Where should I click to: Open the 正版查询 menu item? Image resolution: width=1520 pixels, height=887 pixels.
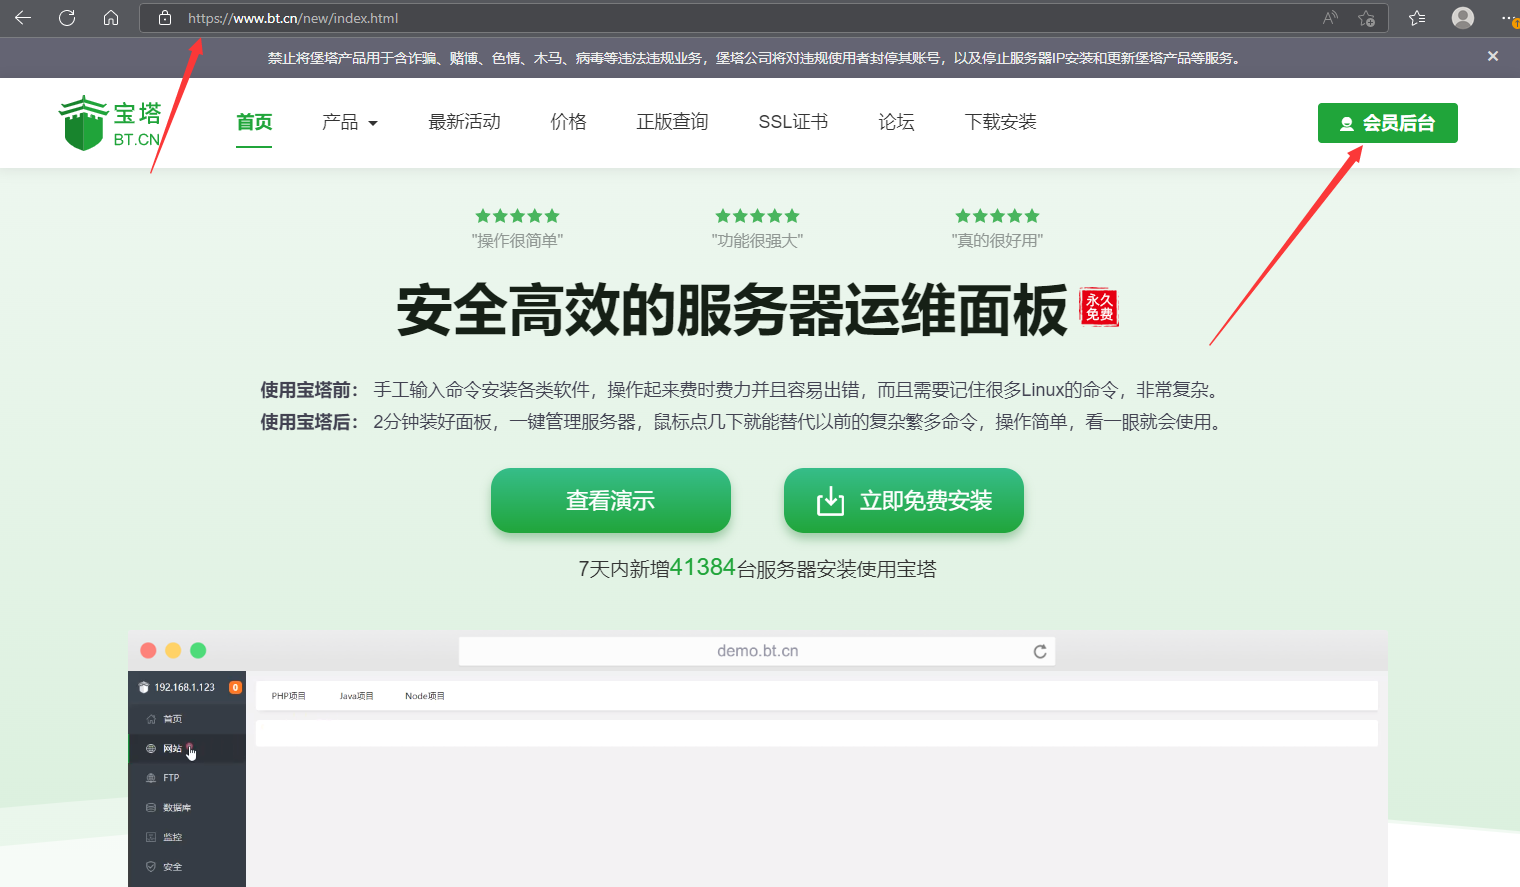[x=672, y=122]
